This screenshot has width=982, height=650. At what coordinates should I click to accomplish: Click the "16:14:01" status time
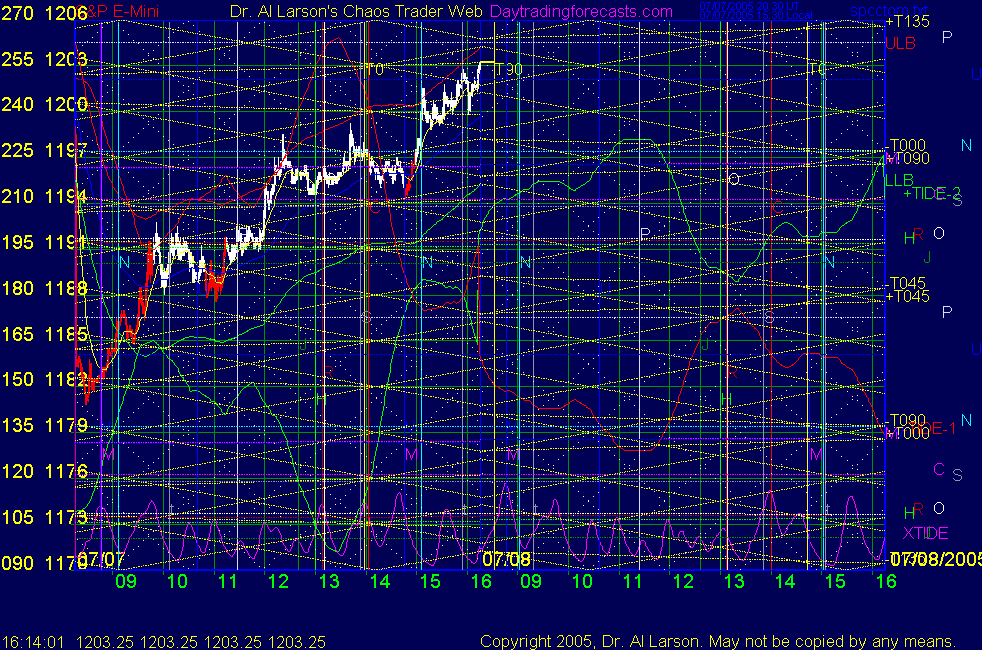(33, 642)
